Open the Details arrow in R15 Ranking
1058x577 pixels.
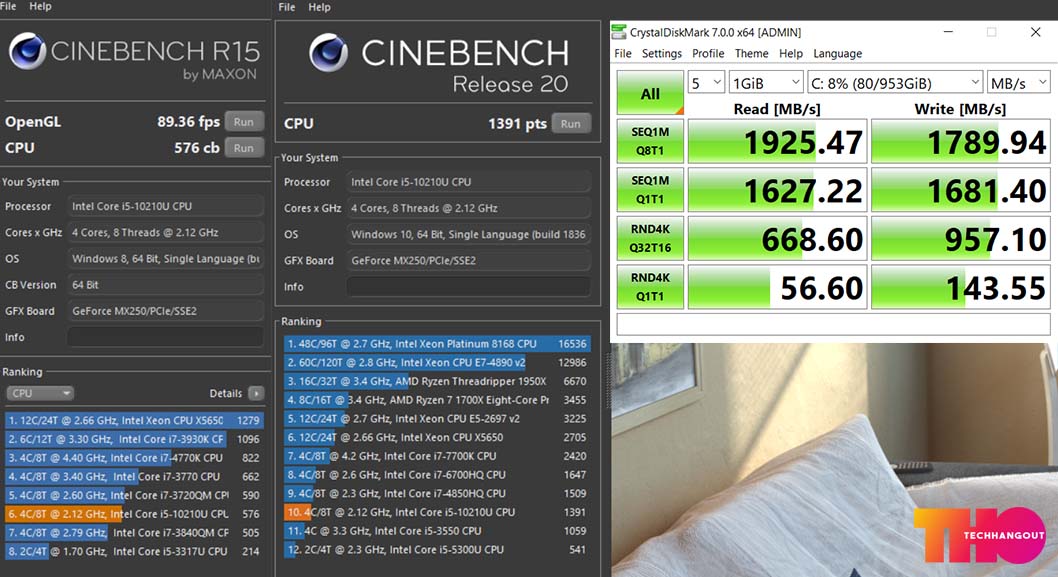[256, 393]
